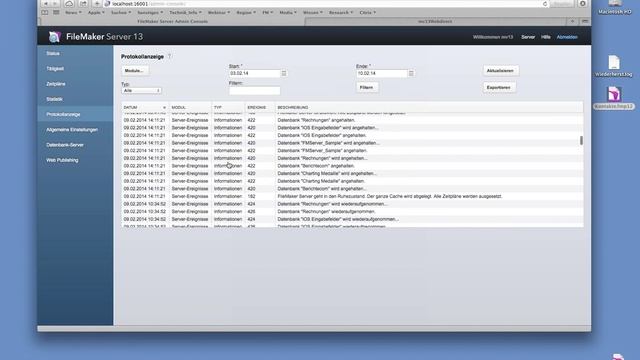Switch to FileMaker Server Admin Console tab
This screenshot has width=640, height=360.
(172, 21)
